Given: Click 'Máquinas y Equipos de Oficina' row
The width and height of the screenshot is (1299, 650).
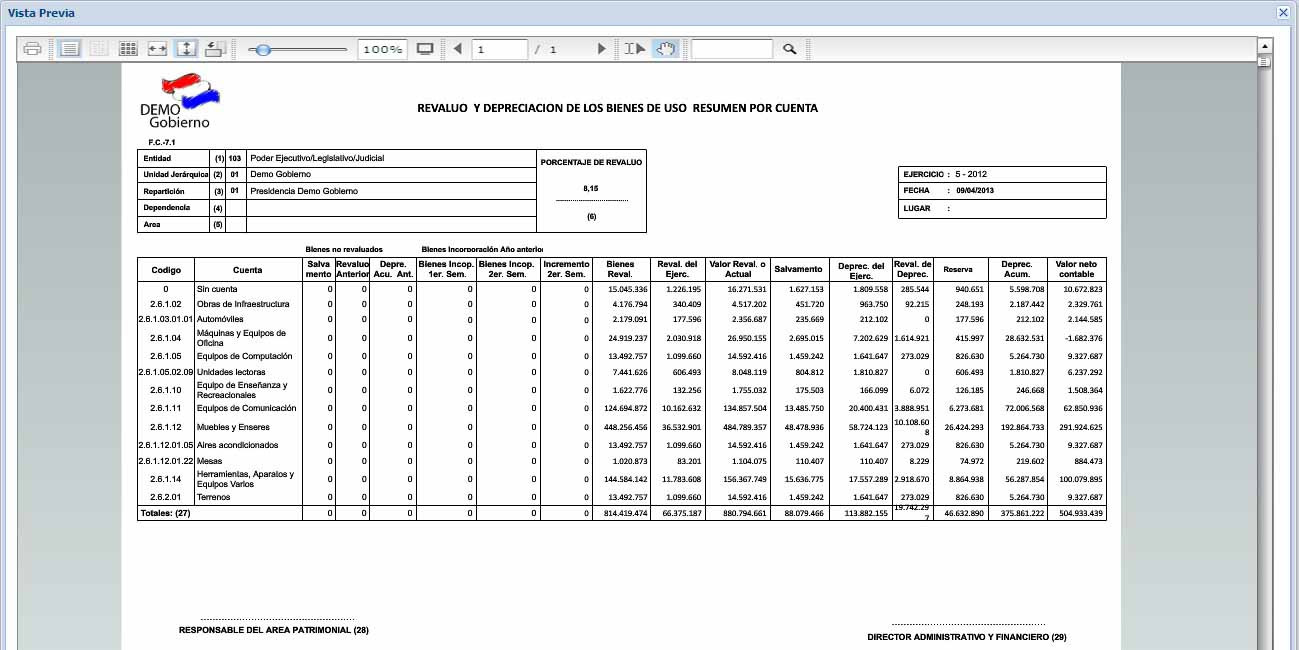Looking at the screenshot, I should (243, 338).
